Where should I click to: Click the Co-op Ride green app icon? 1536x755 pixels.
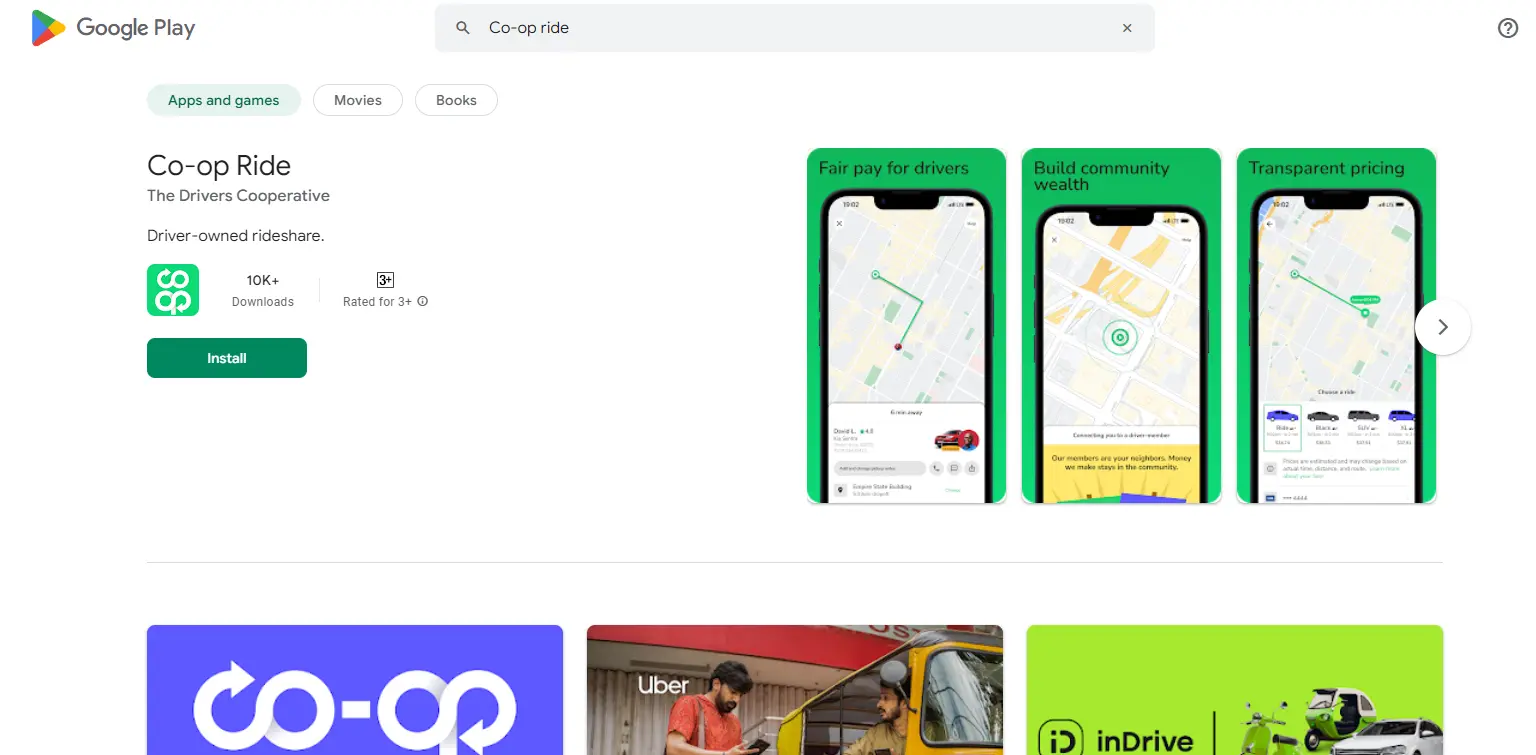click(x=173, y=290)
